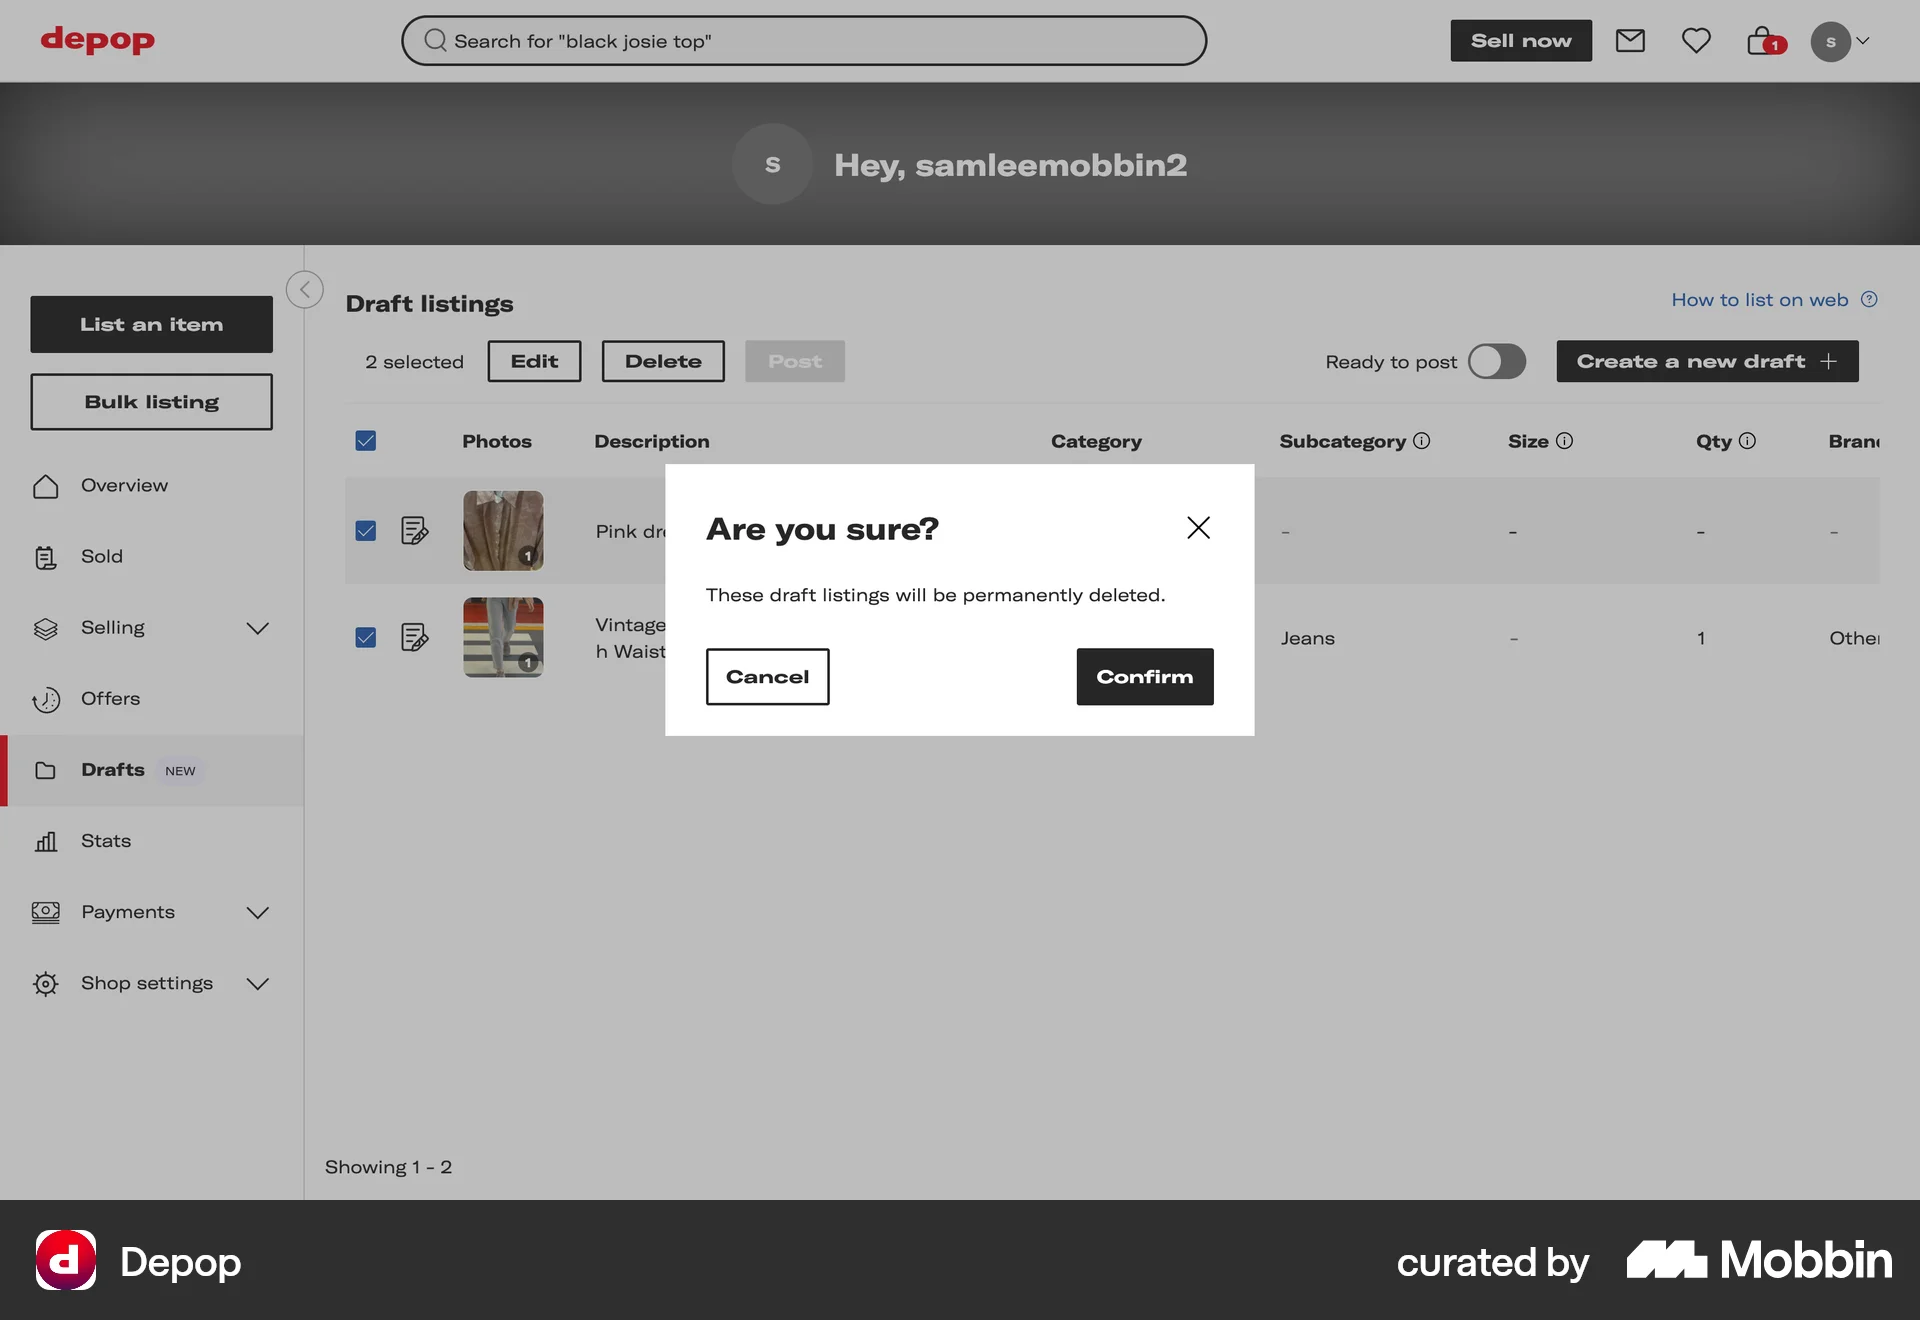Expand the Selling section
Image resolution: width=1920 pixels, height=1320 pixels.
point(257,628)
